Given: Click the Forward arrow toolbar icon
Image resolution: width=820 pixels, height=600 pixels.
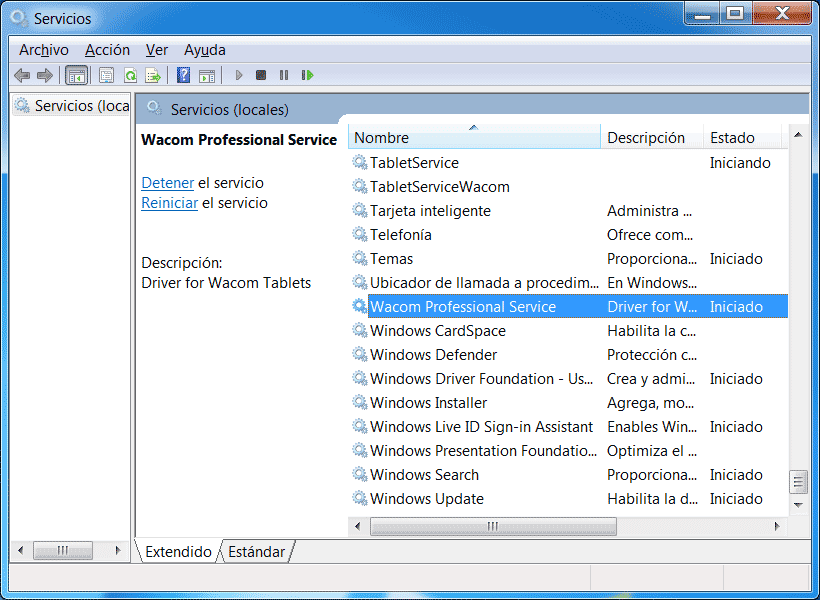Looking at the screenshot, I should (45, 75).
